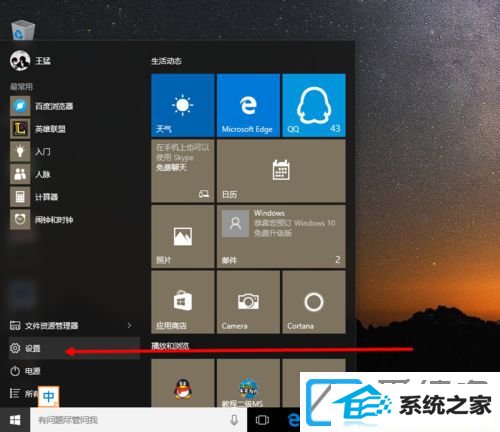The width and height of the screenshot is (500, 432).
Task: Open the Cortana circle tile
Action: pos(314,302)
